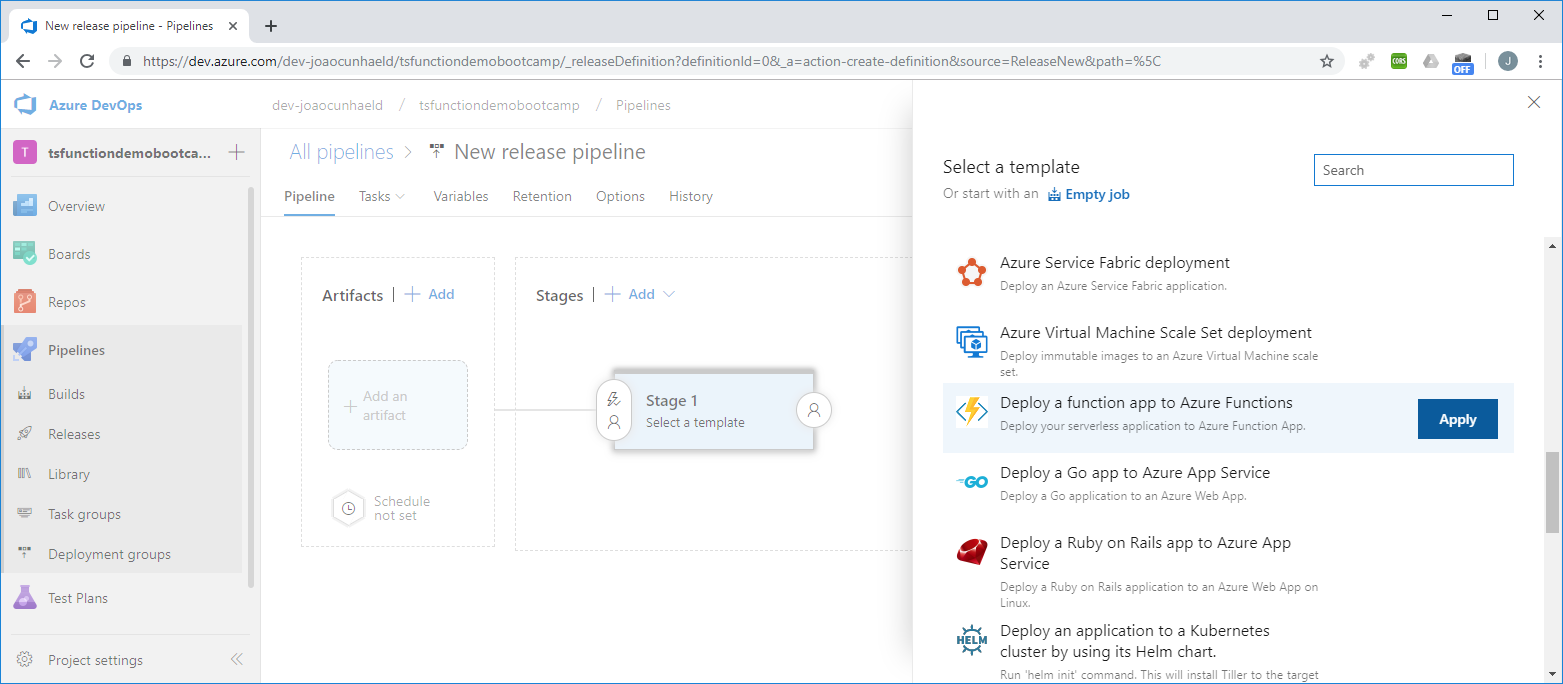Click Apply for Azure Functions template
Image resolution: width=1563 pixels, height=684 pixels.
(1457, 419)
